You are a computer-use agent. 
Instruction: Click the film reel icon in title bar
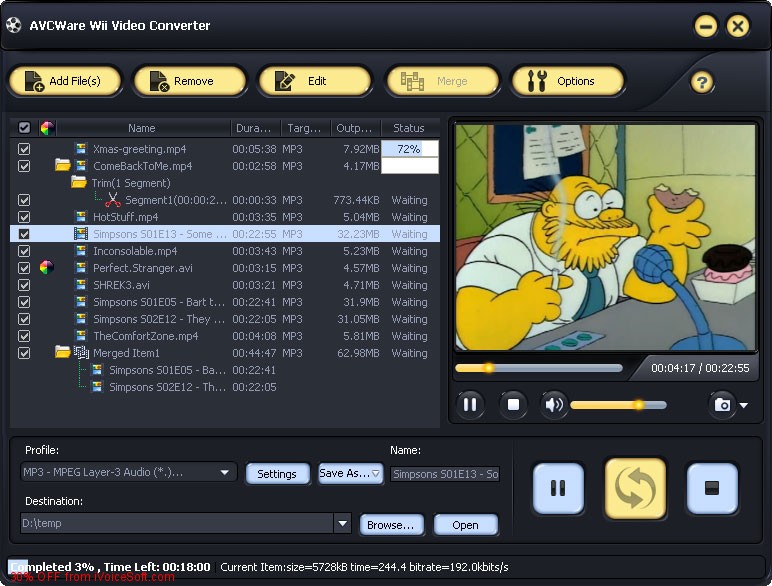coord(14,25)
